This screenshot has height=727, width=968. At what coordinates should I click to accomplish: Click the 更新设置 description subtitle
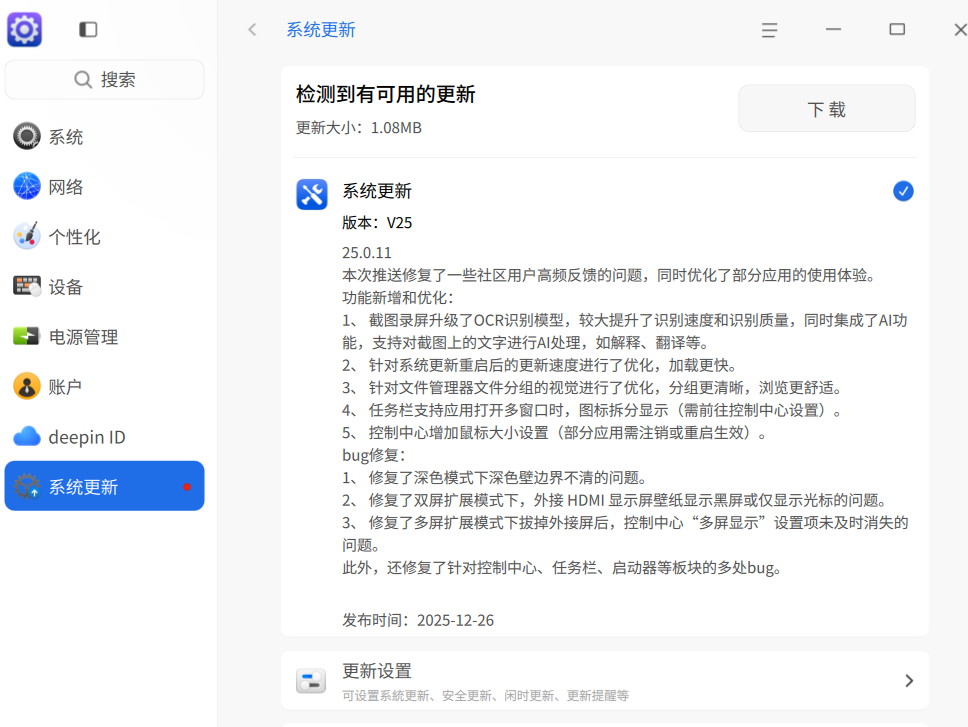coord(485,696)
